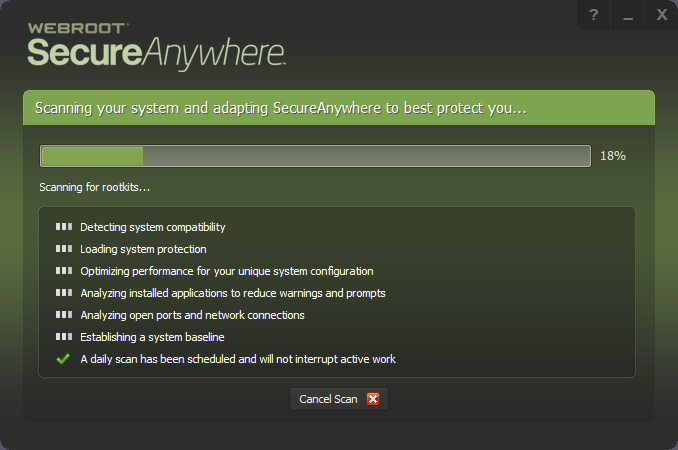Screen dimensions: 678x450
Task: Click pending icon beside Analyzing installed applications
Action: (64, 293)
